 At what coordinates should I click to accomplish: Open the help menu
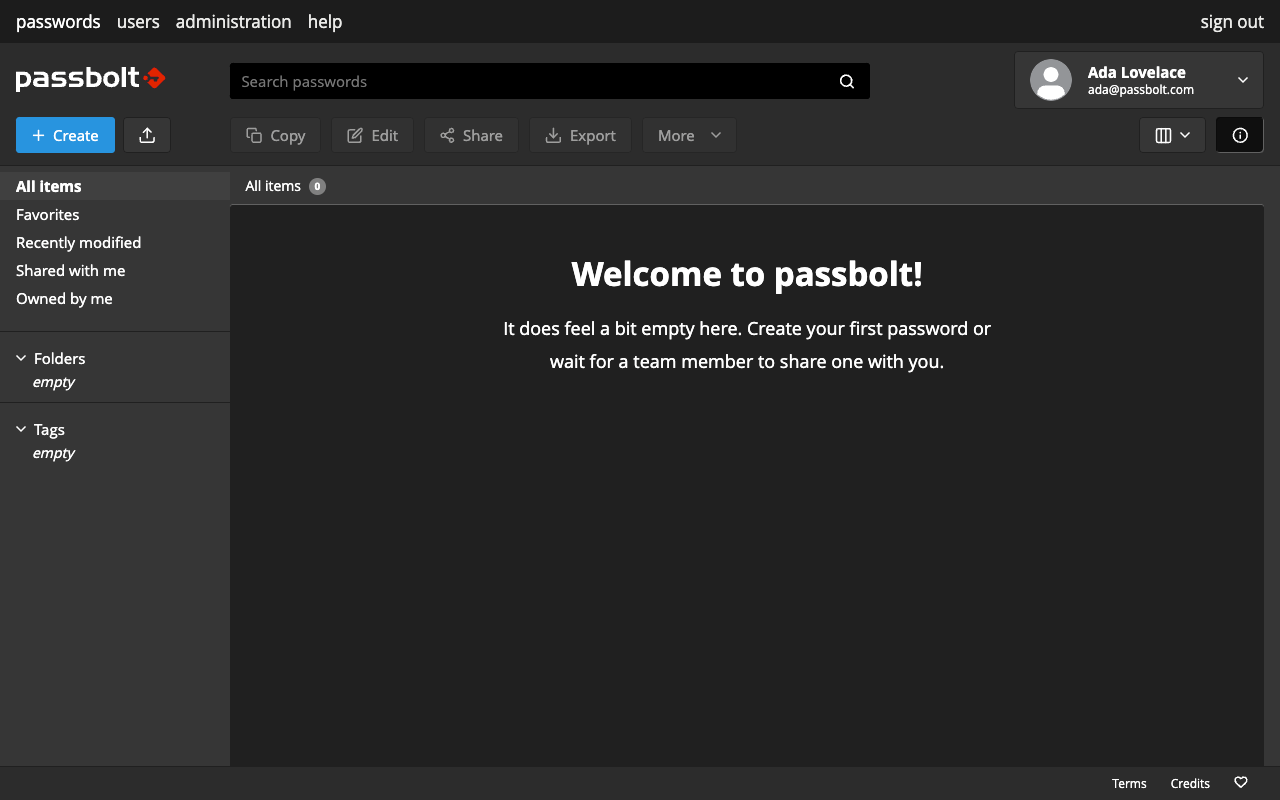(325, 21)
